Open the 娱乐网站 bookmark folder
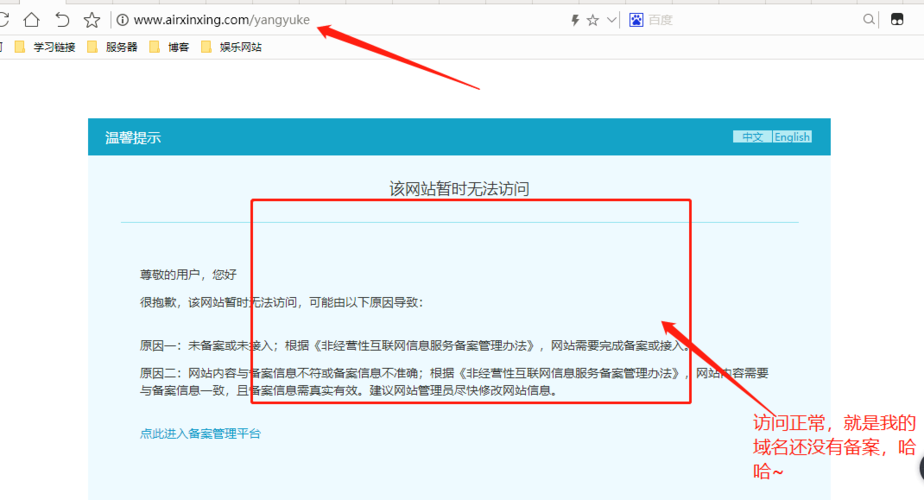This screenshot has height=500, width=924. (x=232, y=47)
